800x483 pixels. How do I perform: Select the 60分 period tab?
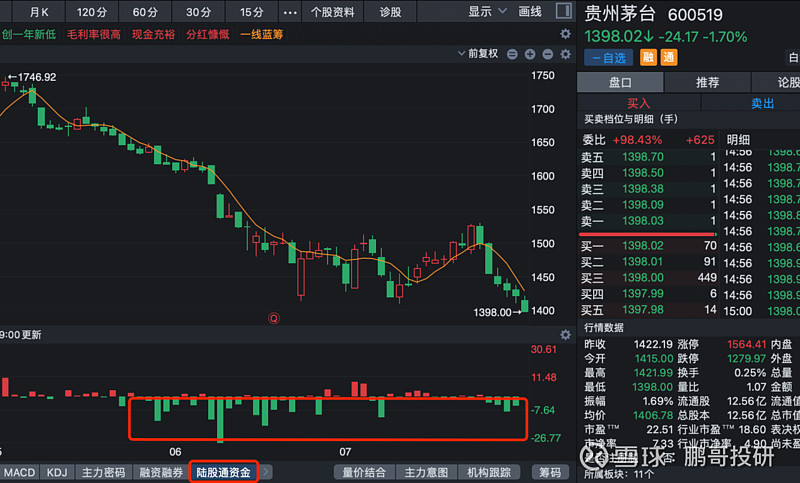point(145,12)
